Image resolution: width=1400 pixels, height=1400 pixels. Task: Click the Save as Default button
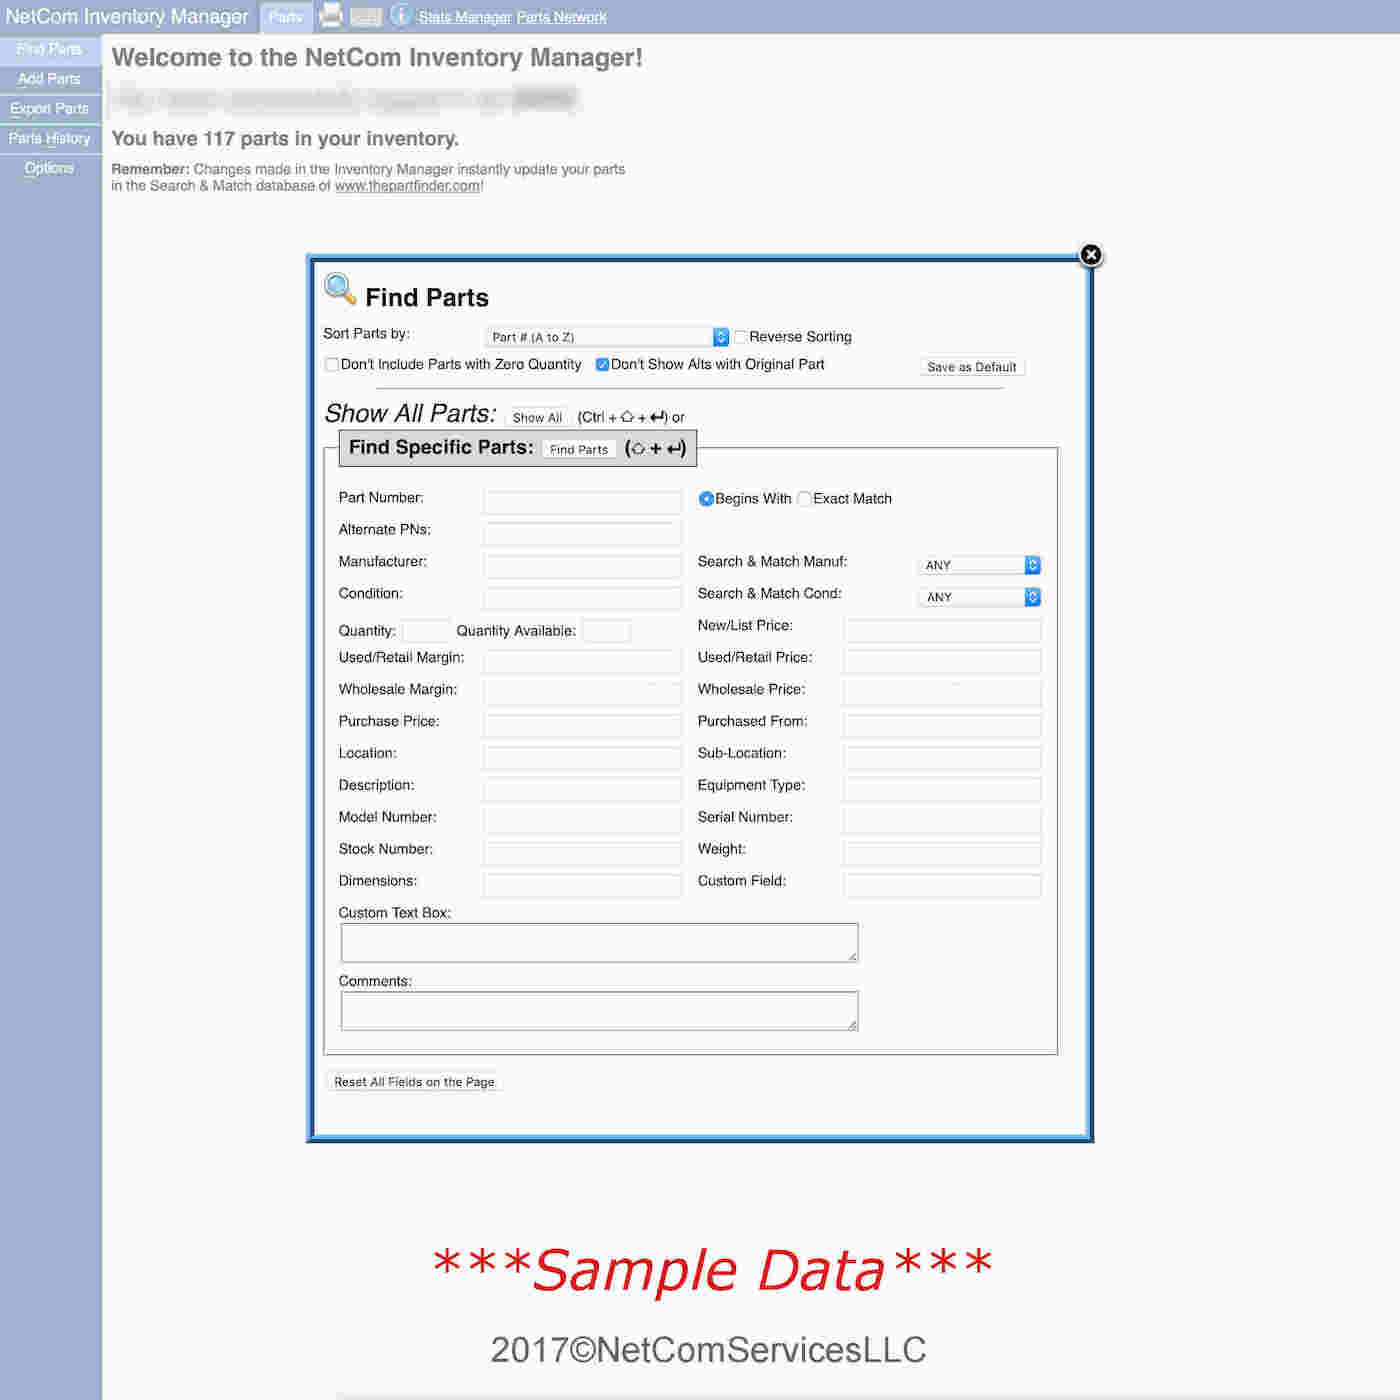pyautogui.click(x=972, y=367)
